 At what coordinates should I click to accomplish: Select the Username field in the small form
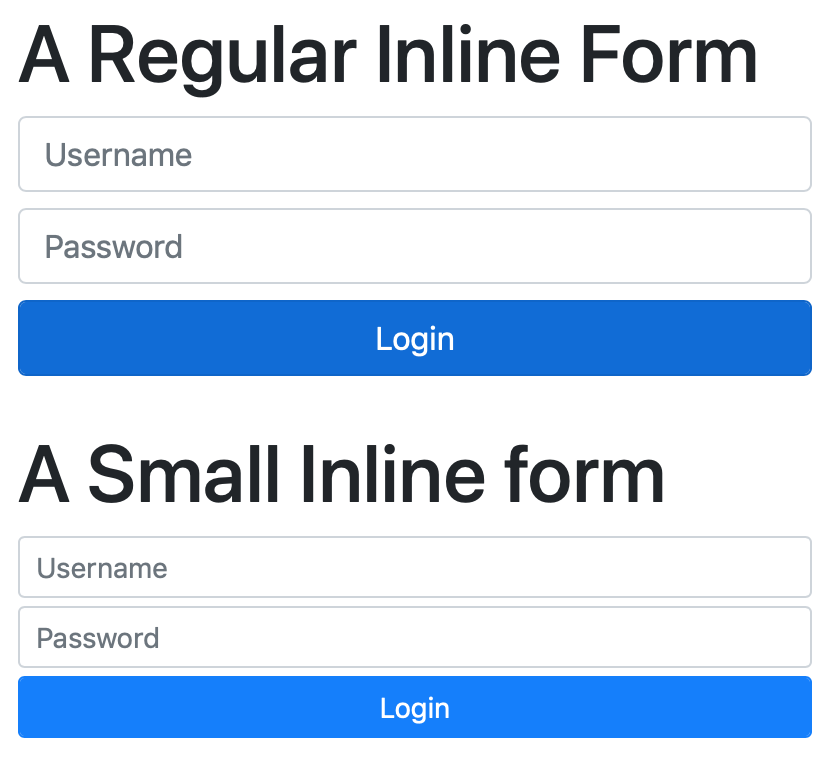[x=415, y=567]
